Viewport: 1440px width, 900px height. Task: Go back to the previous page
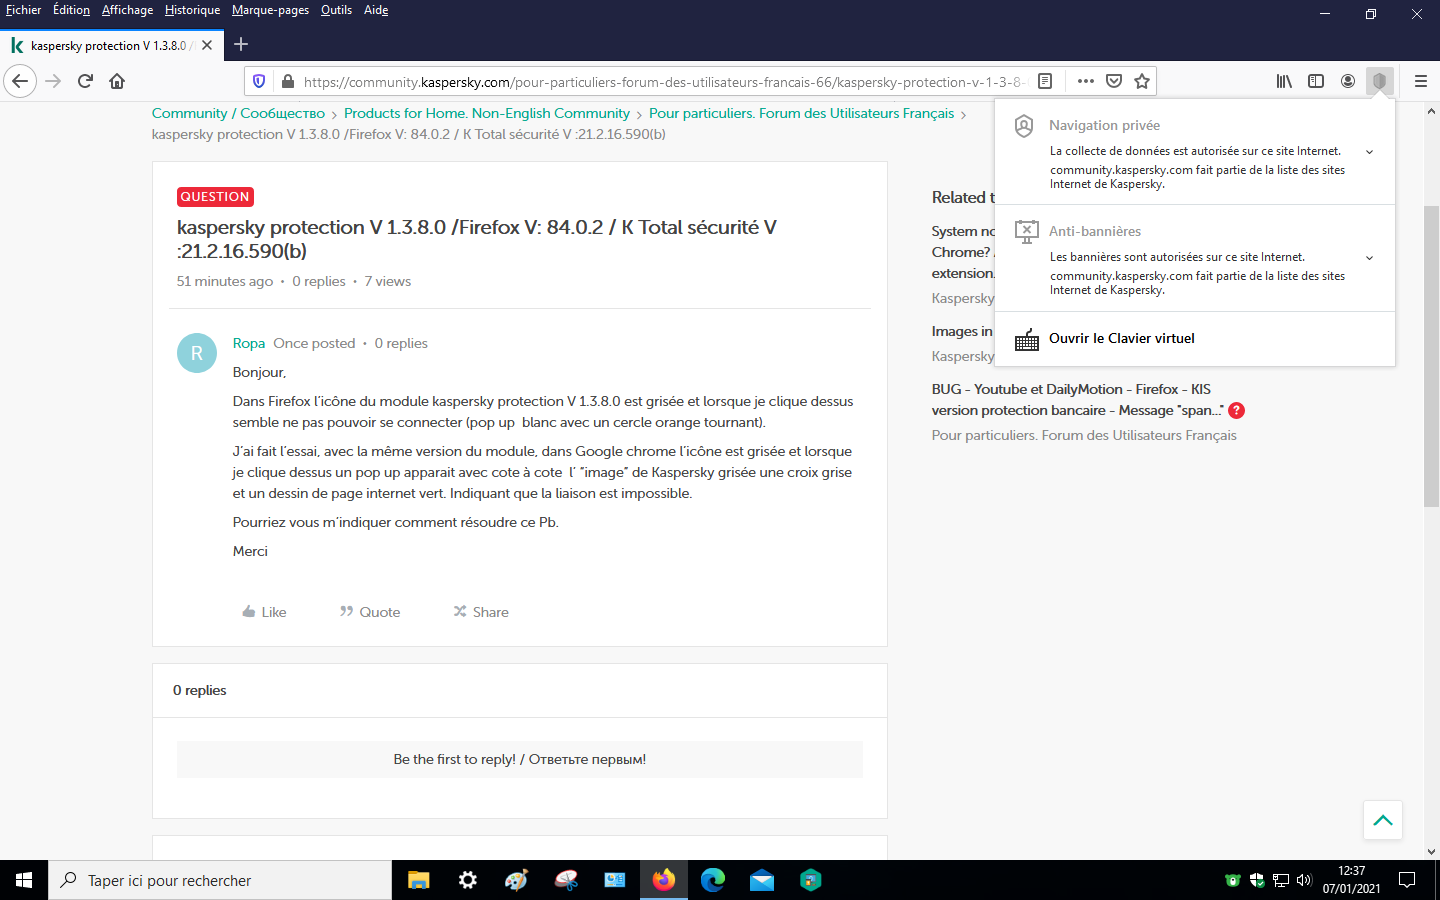coord(20,81)
